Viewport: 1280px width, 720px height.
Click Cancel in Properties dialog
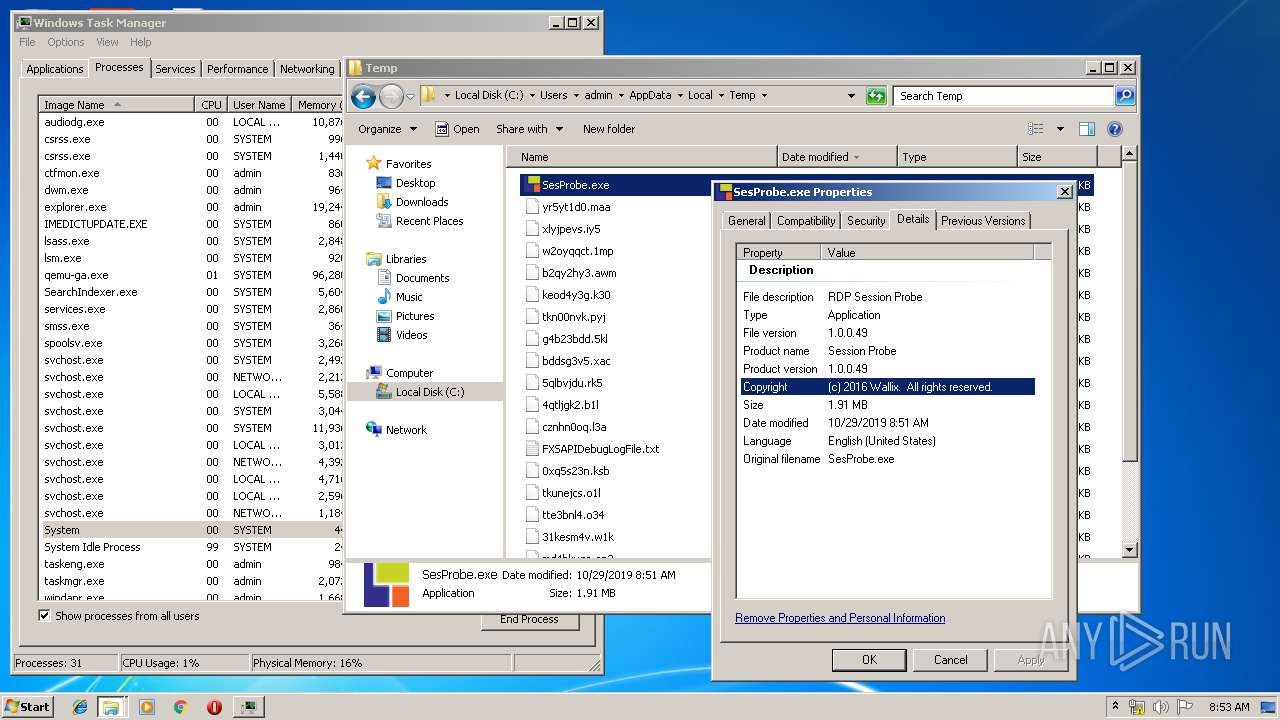click(x=950, y=660)
